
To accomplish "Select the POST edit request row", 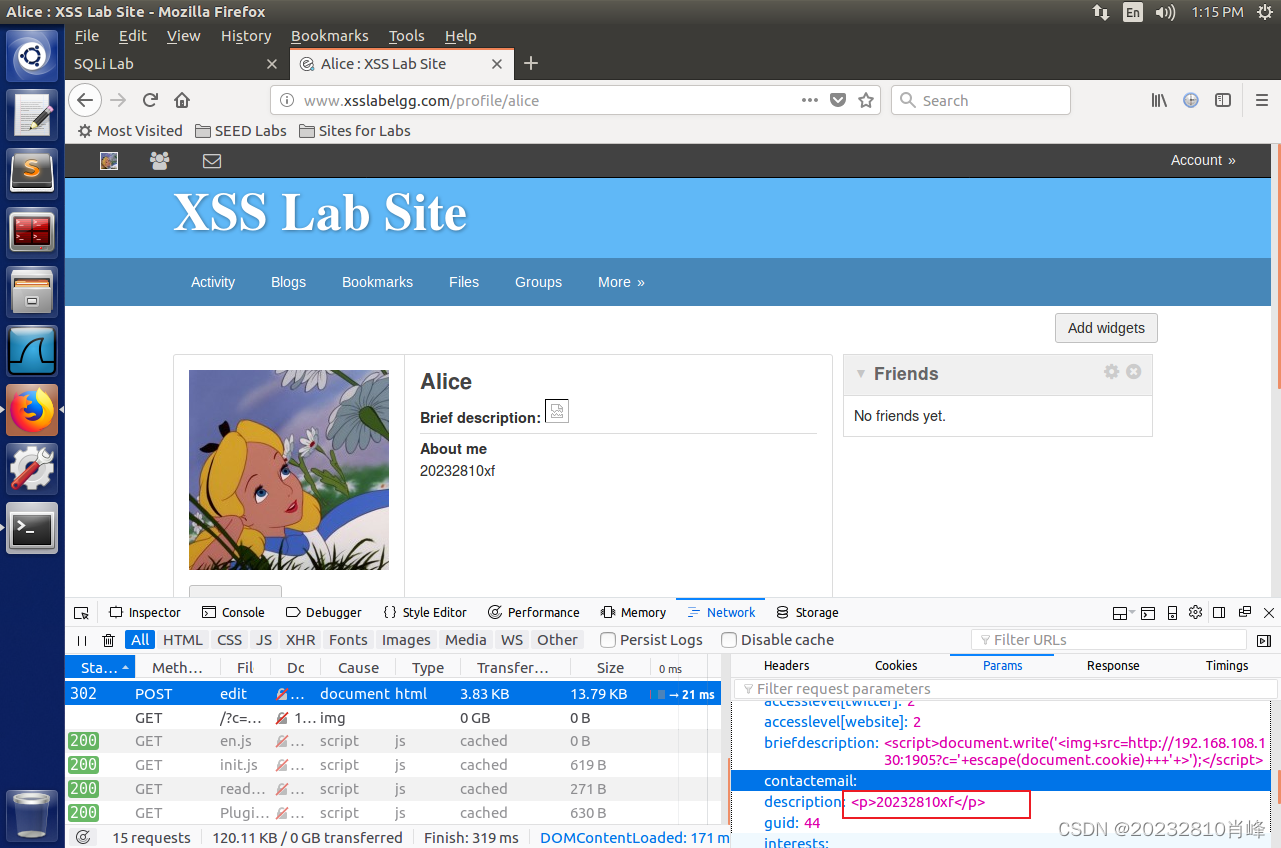I will click(393, 694).
